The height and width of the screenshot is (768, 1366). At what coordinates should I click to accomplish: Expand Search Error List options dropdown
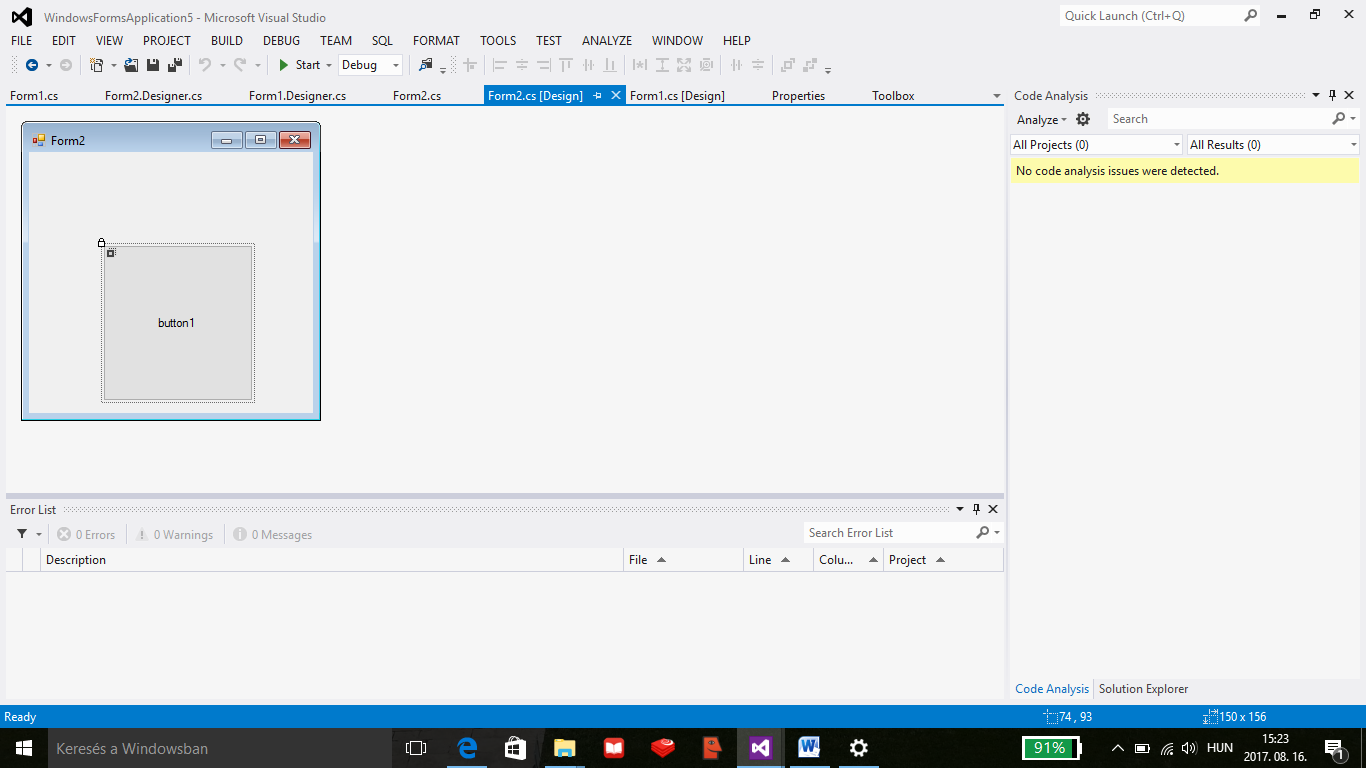[x=997, y=533]
